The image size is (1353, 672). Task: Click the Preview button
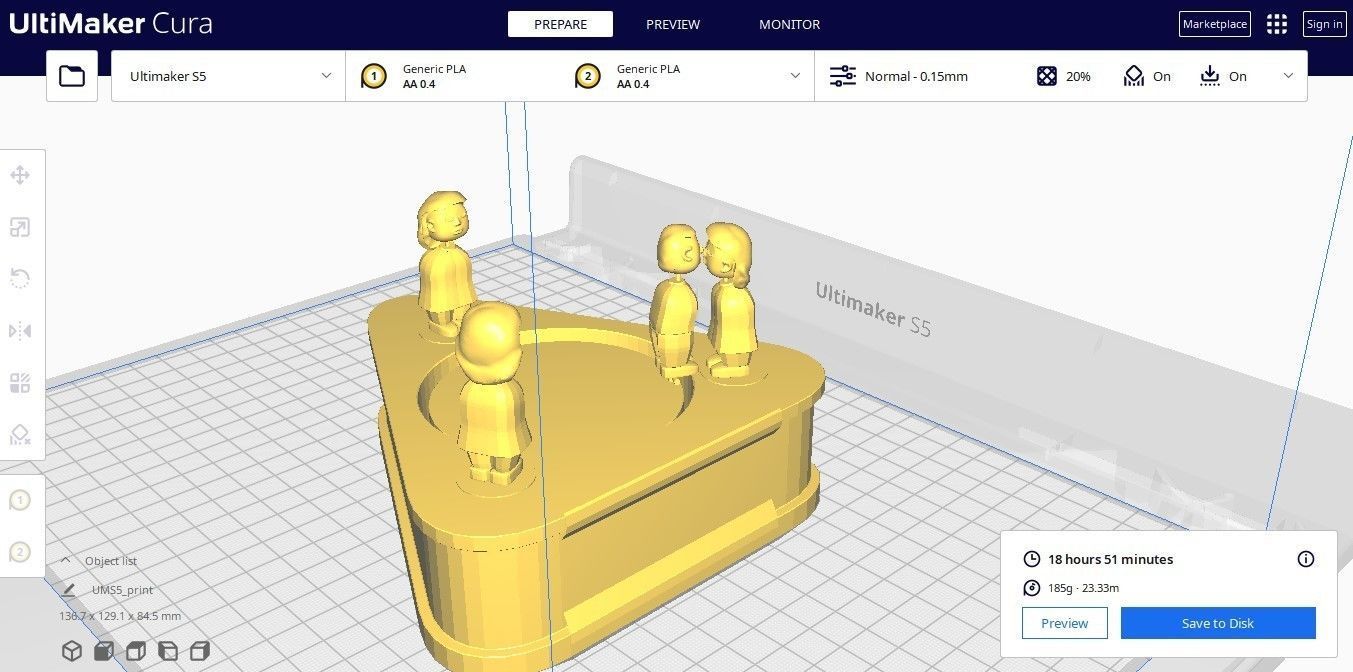[1064, 623]
